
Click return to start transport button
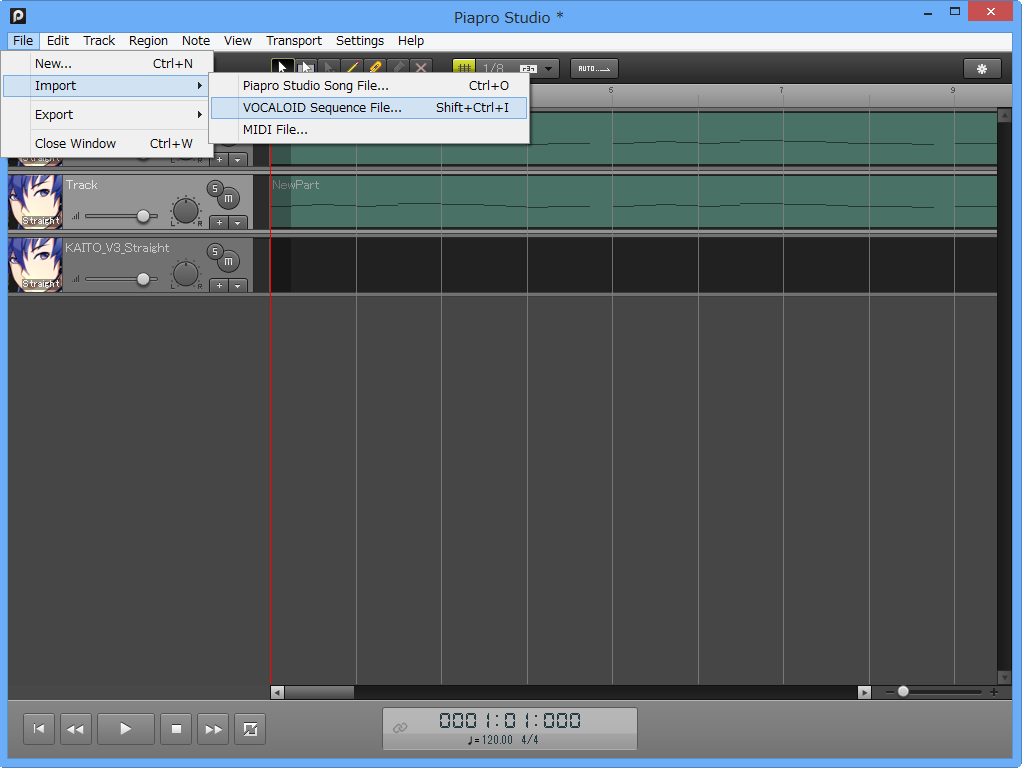[39, 729]
